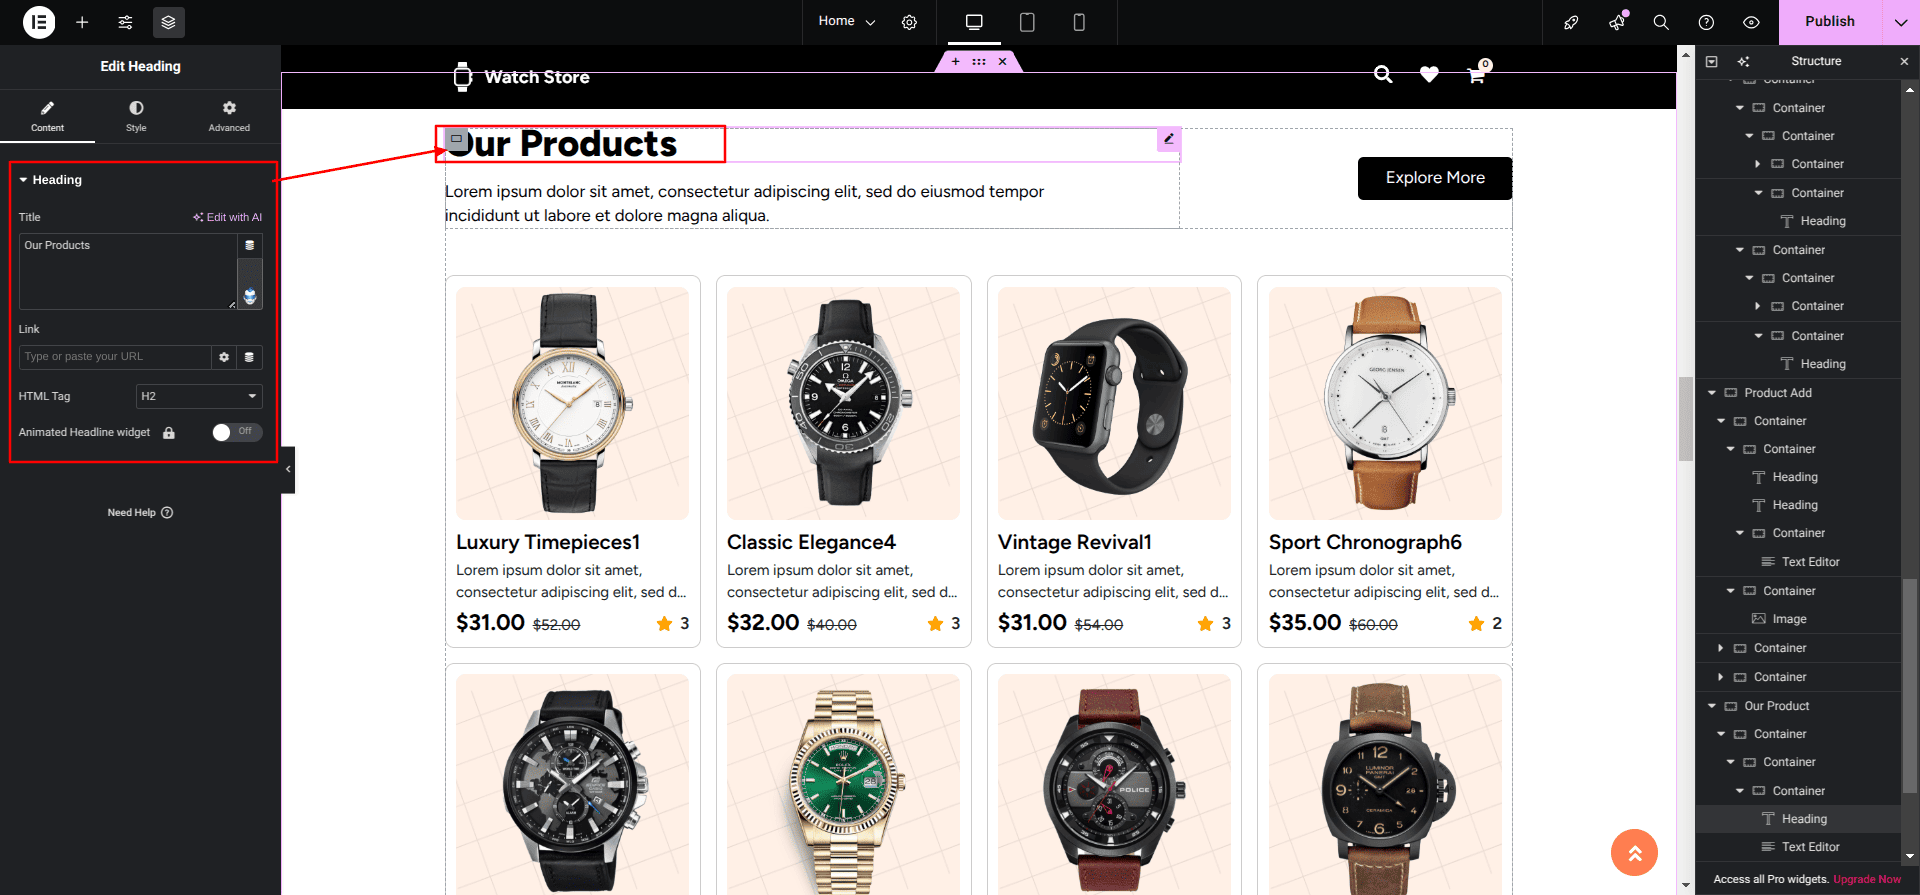Image resolution: width=1920 pixels, height=895 pixels.
Task: Open page settings gear icon
Action: 909,22
